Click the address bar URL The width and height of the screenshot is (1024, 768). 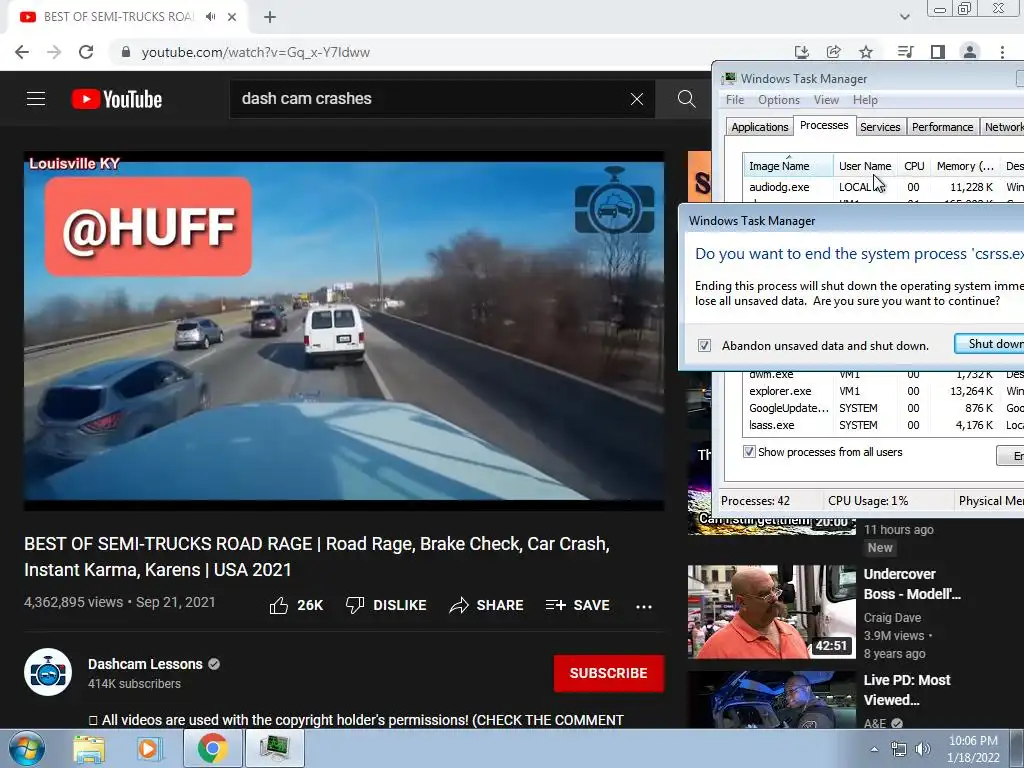click(x=255, y=52)
